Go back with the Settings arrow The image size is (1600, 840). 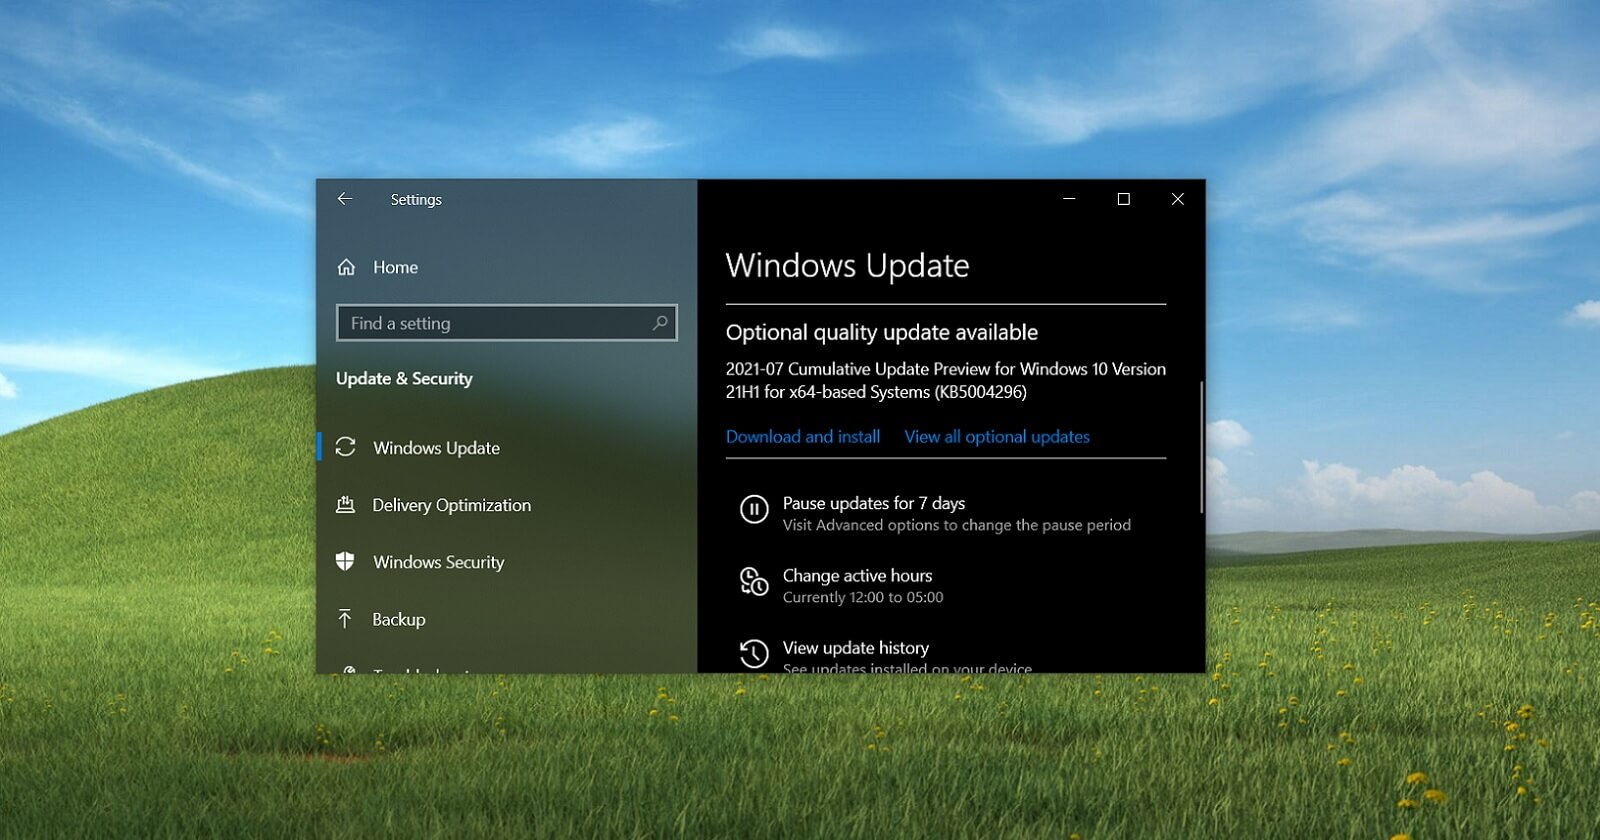345,199
